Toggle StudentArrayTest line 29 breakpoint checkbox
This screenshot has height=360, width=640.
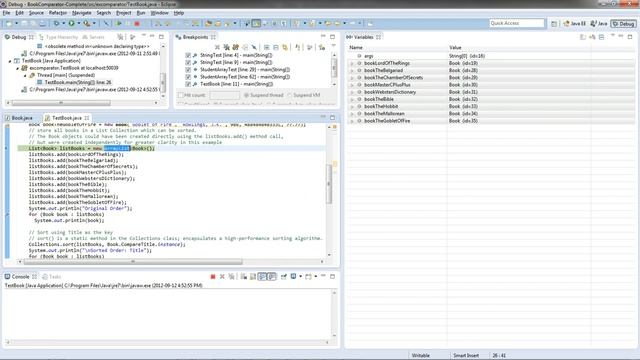coord(188,69)
